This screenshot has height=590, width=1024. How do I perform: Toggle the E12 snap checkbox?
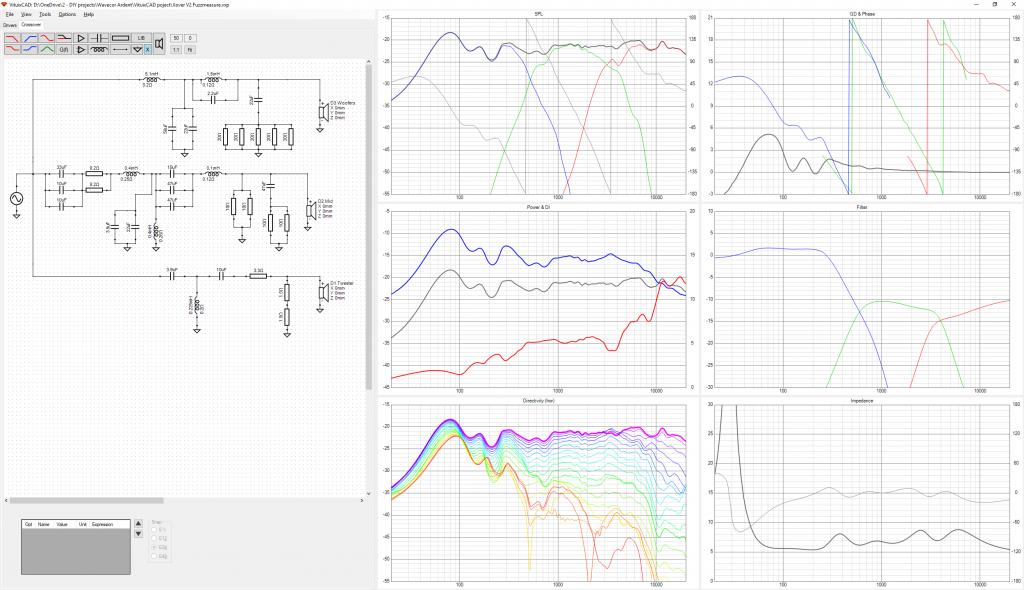[x=154, y=538]
